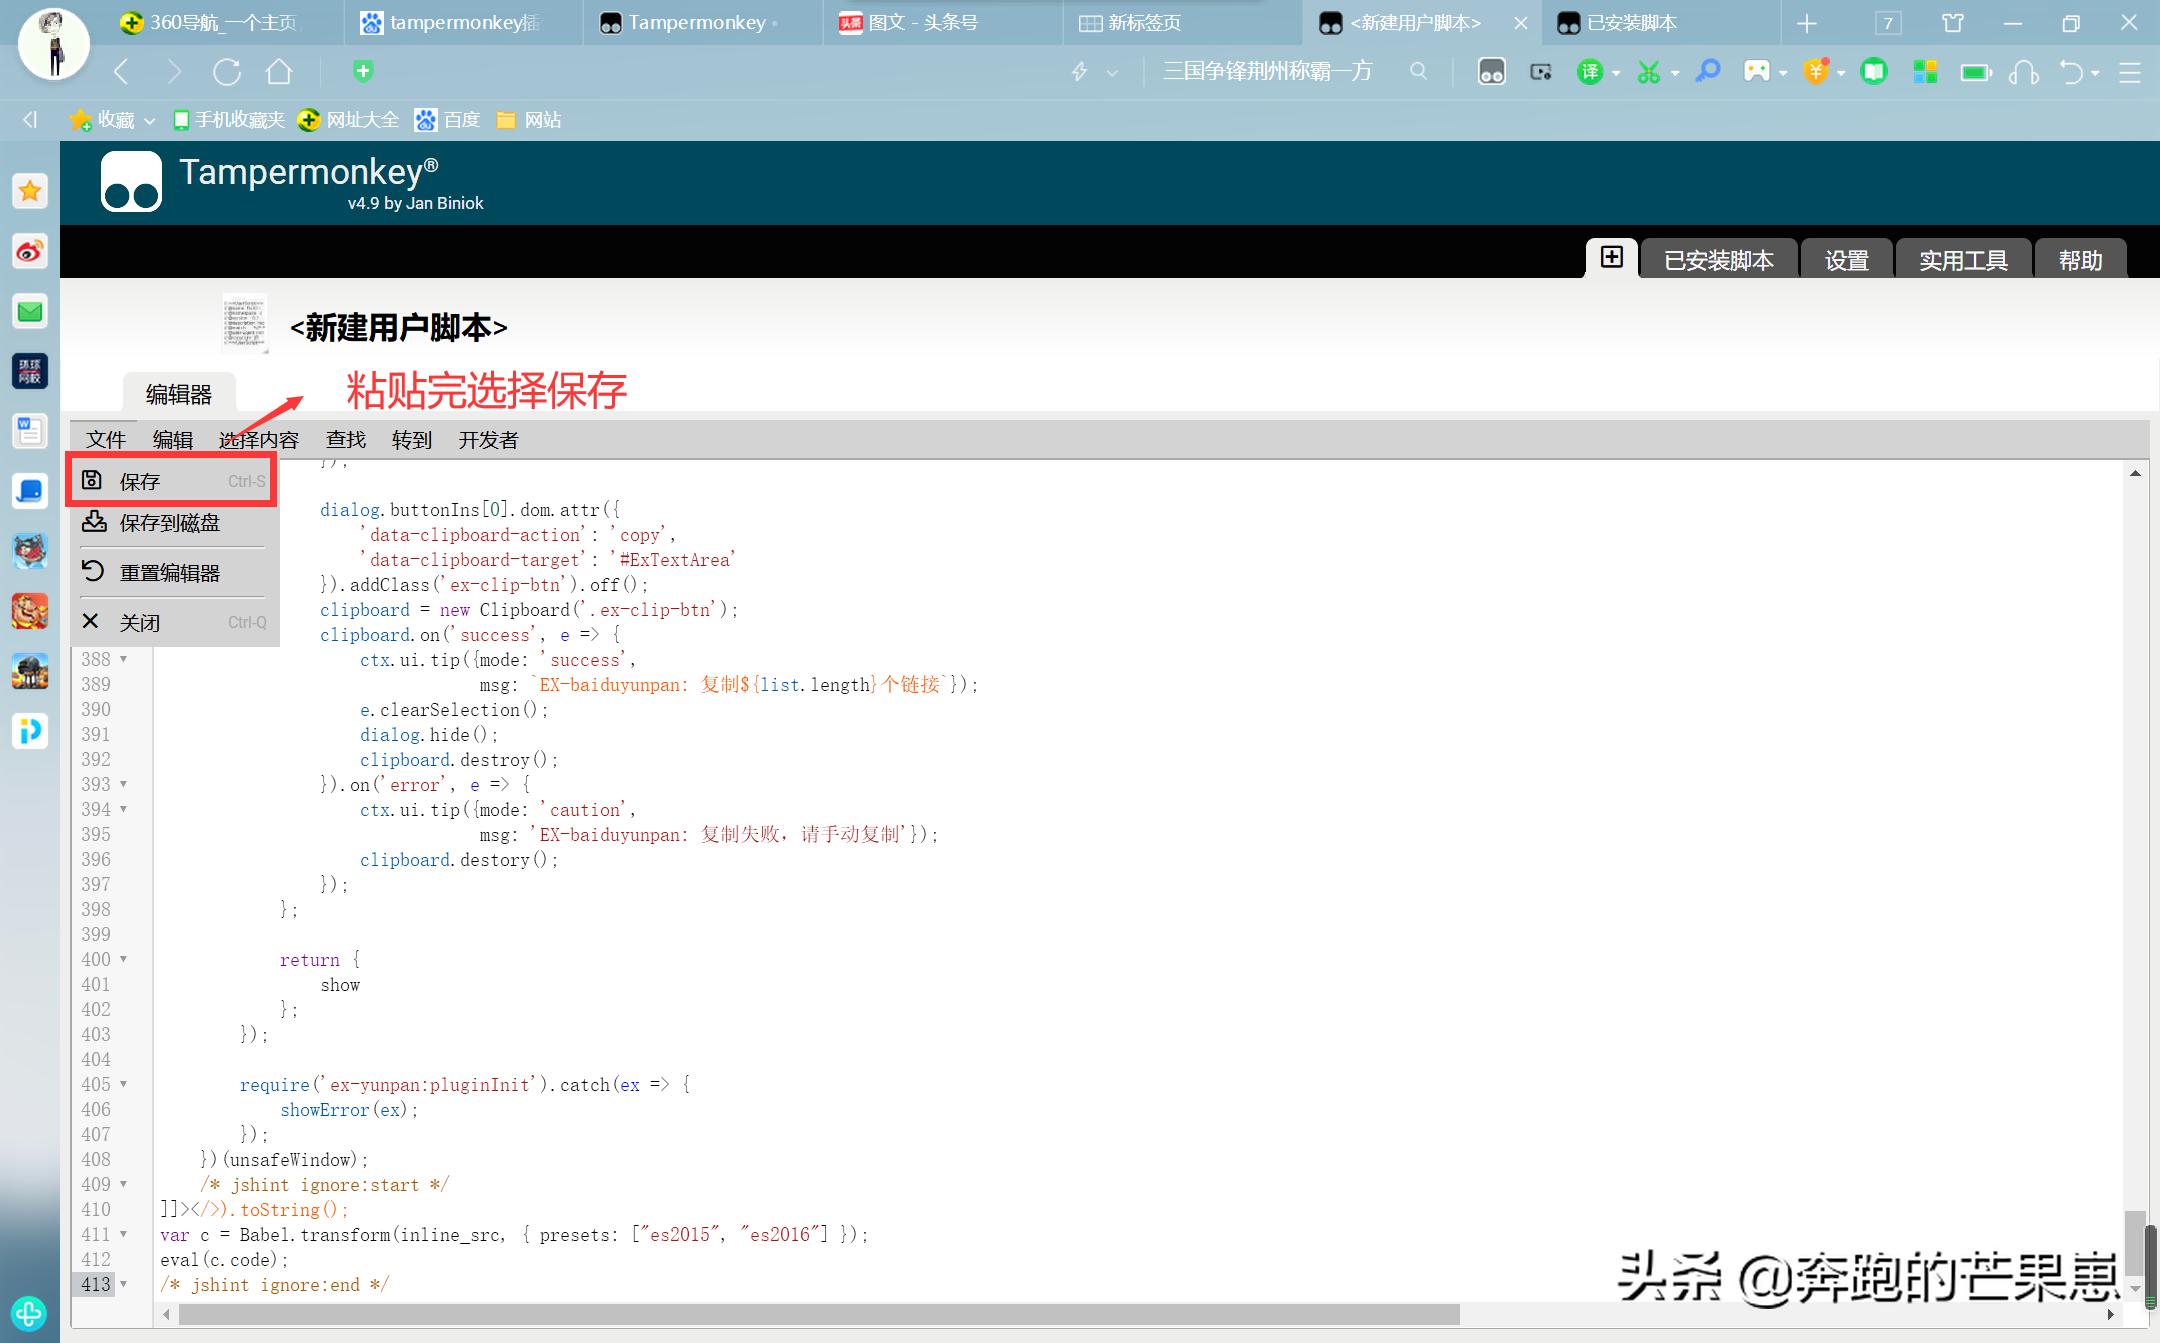The height and width of the screenshot is (1343, 2160).
Task: Open the Tampermonkey extension icon in toolbar
Action: coord(1491,71)
